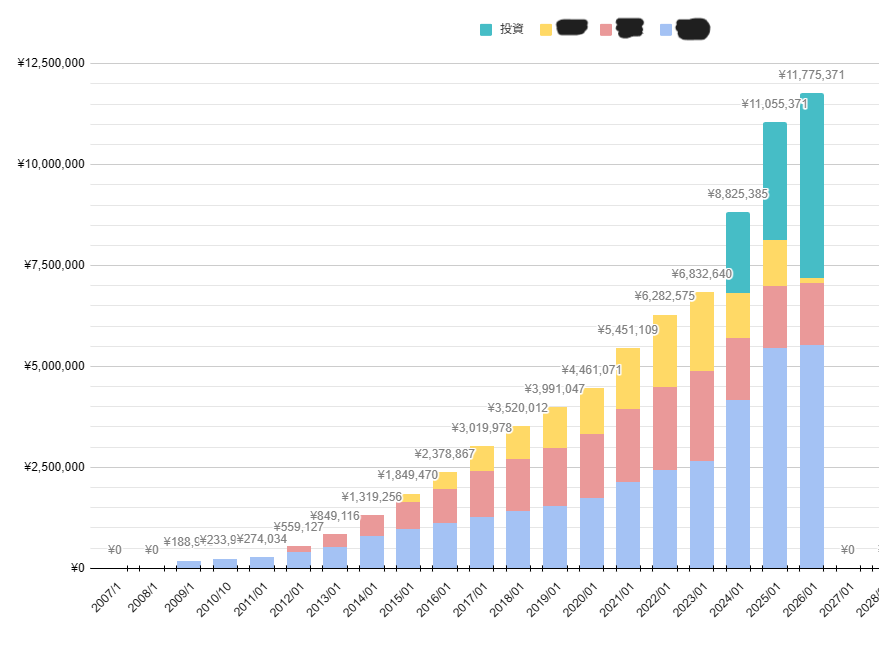
Task: Click the yellow segment of the 2018/01 bar
Action: [x=518, y=442]
